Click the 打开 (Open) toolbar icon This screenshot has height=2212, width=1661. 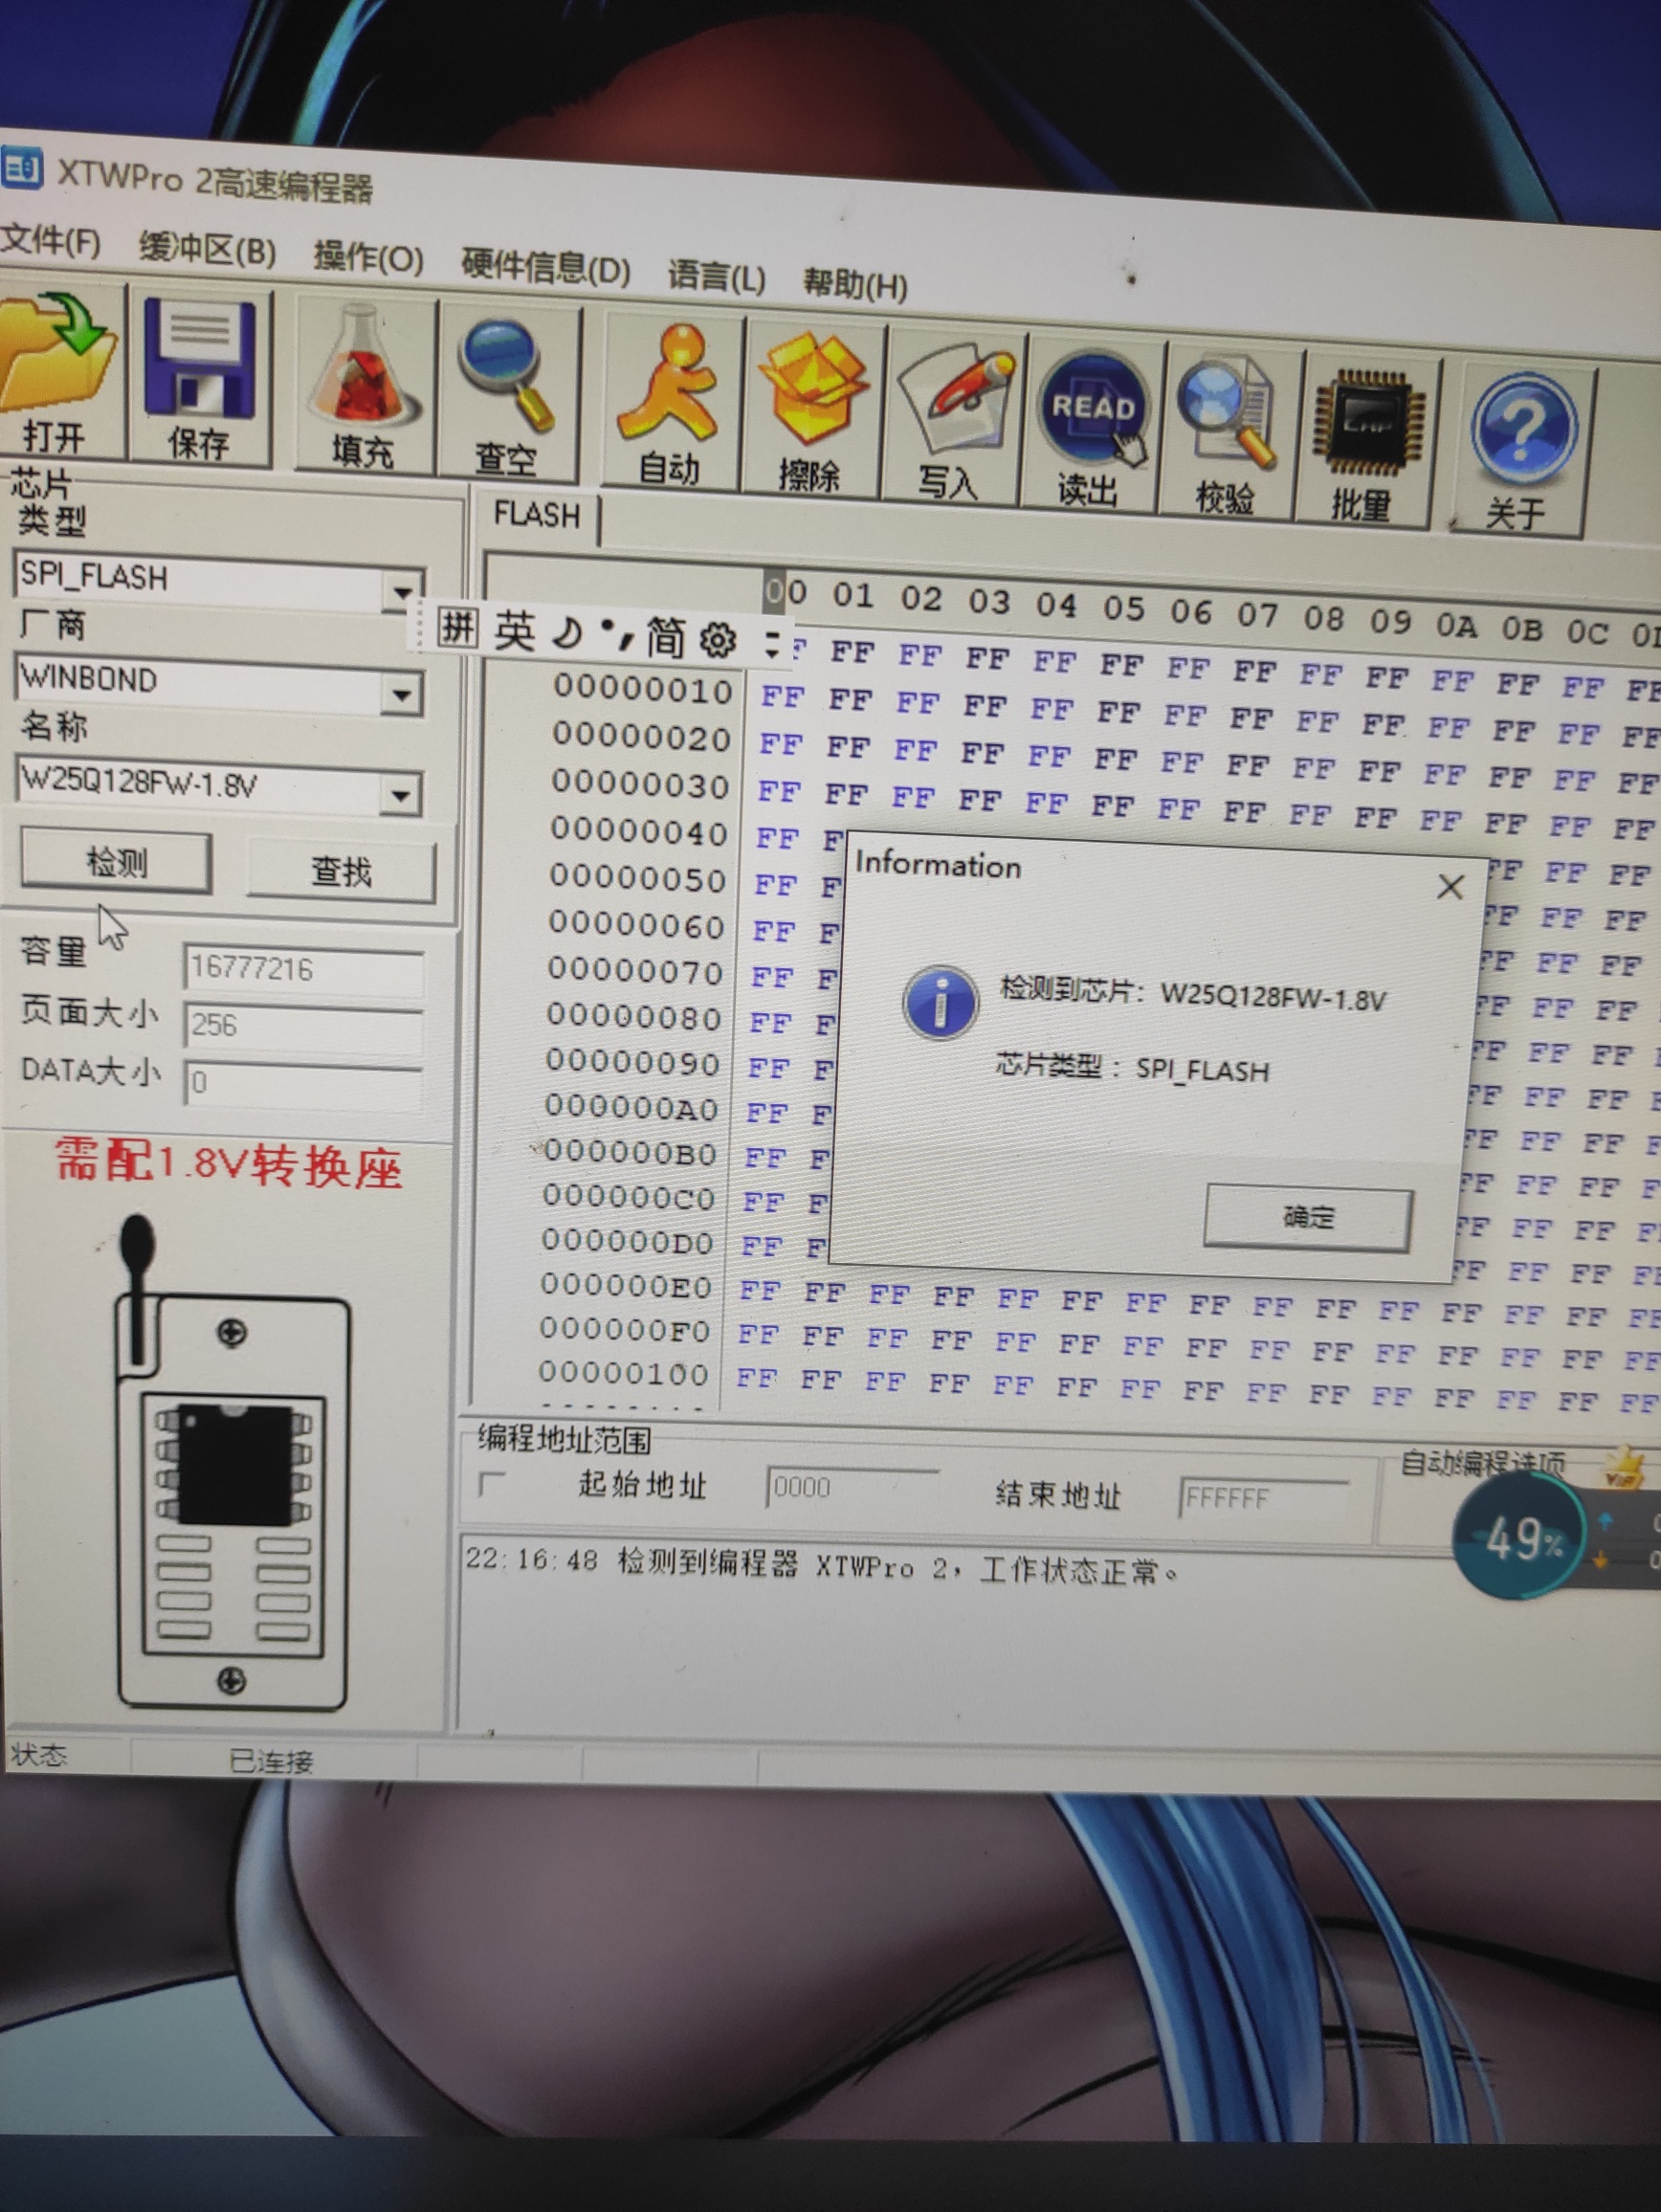click(58, 372)
